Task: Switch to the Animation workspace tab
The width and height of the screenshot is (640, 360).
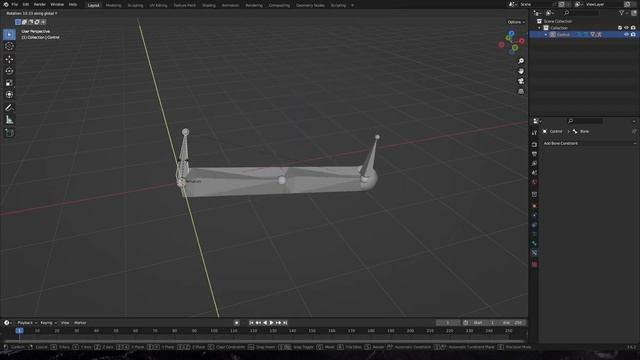Action: [x=230, y=5]
